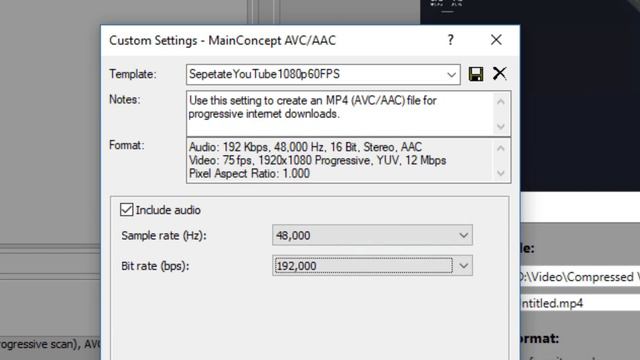Click the untitled.mp4 file name field

pyautogui.click(x=580, y=303)
